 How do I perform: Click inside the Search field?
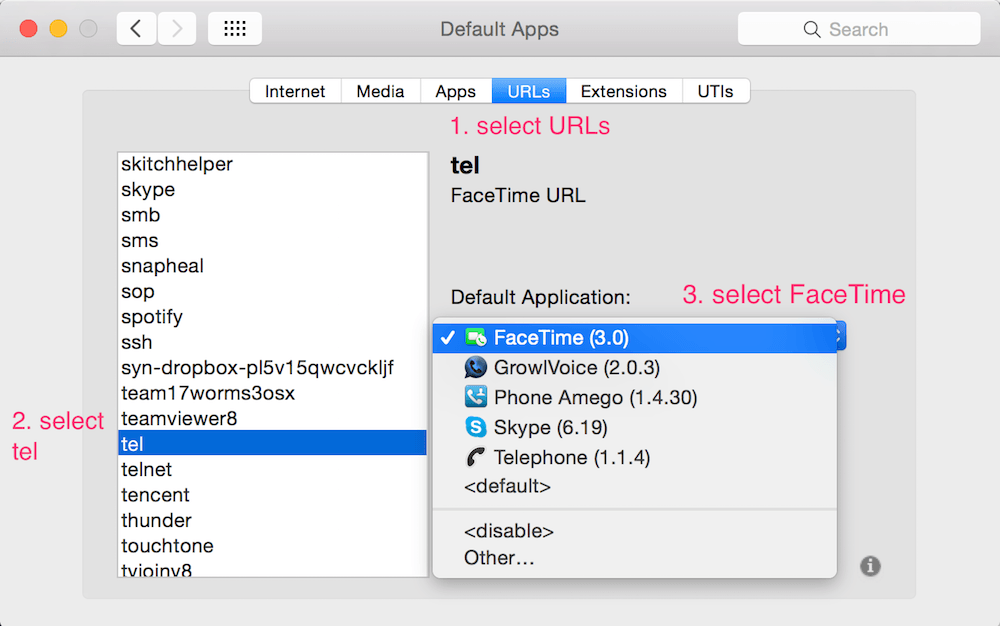[859, 29]
